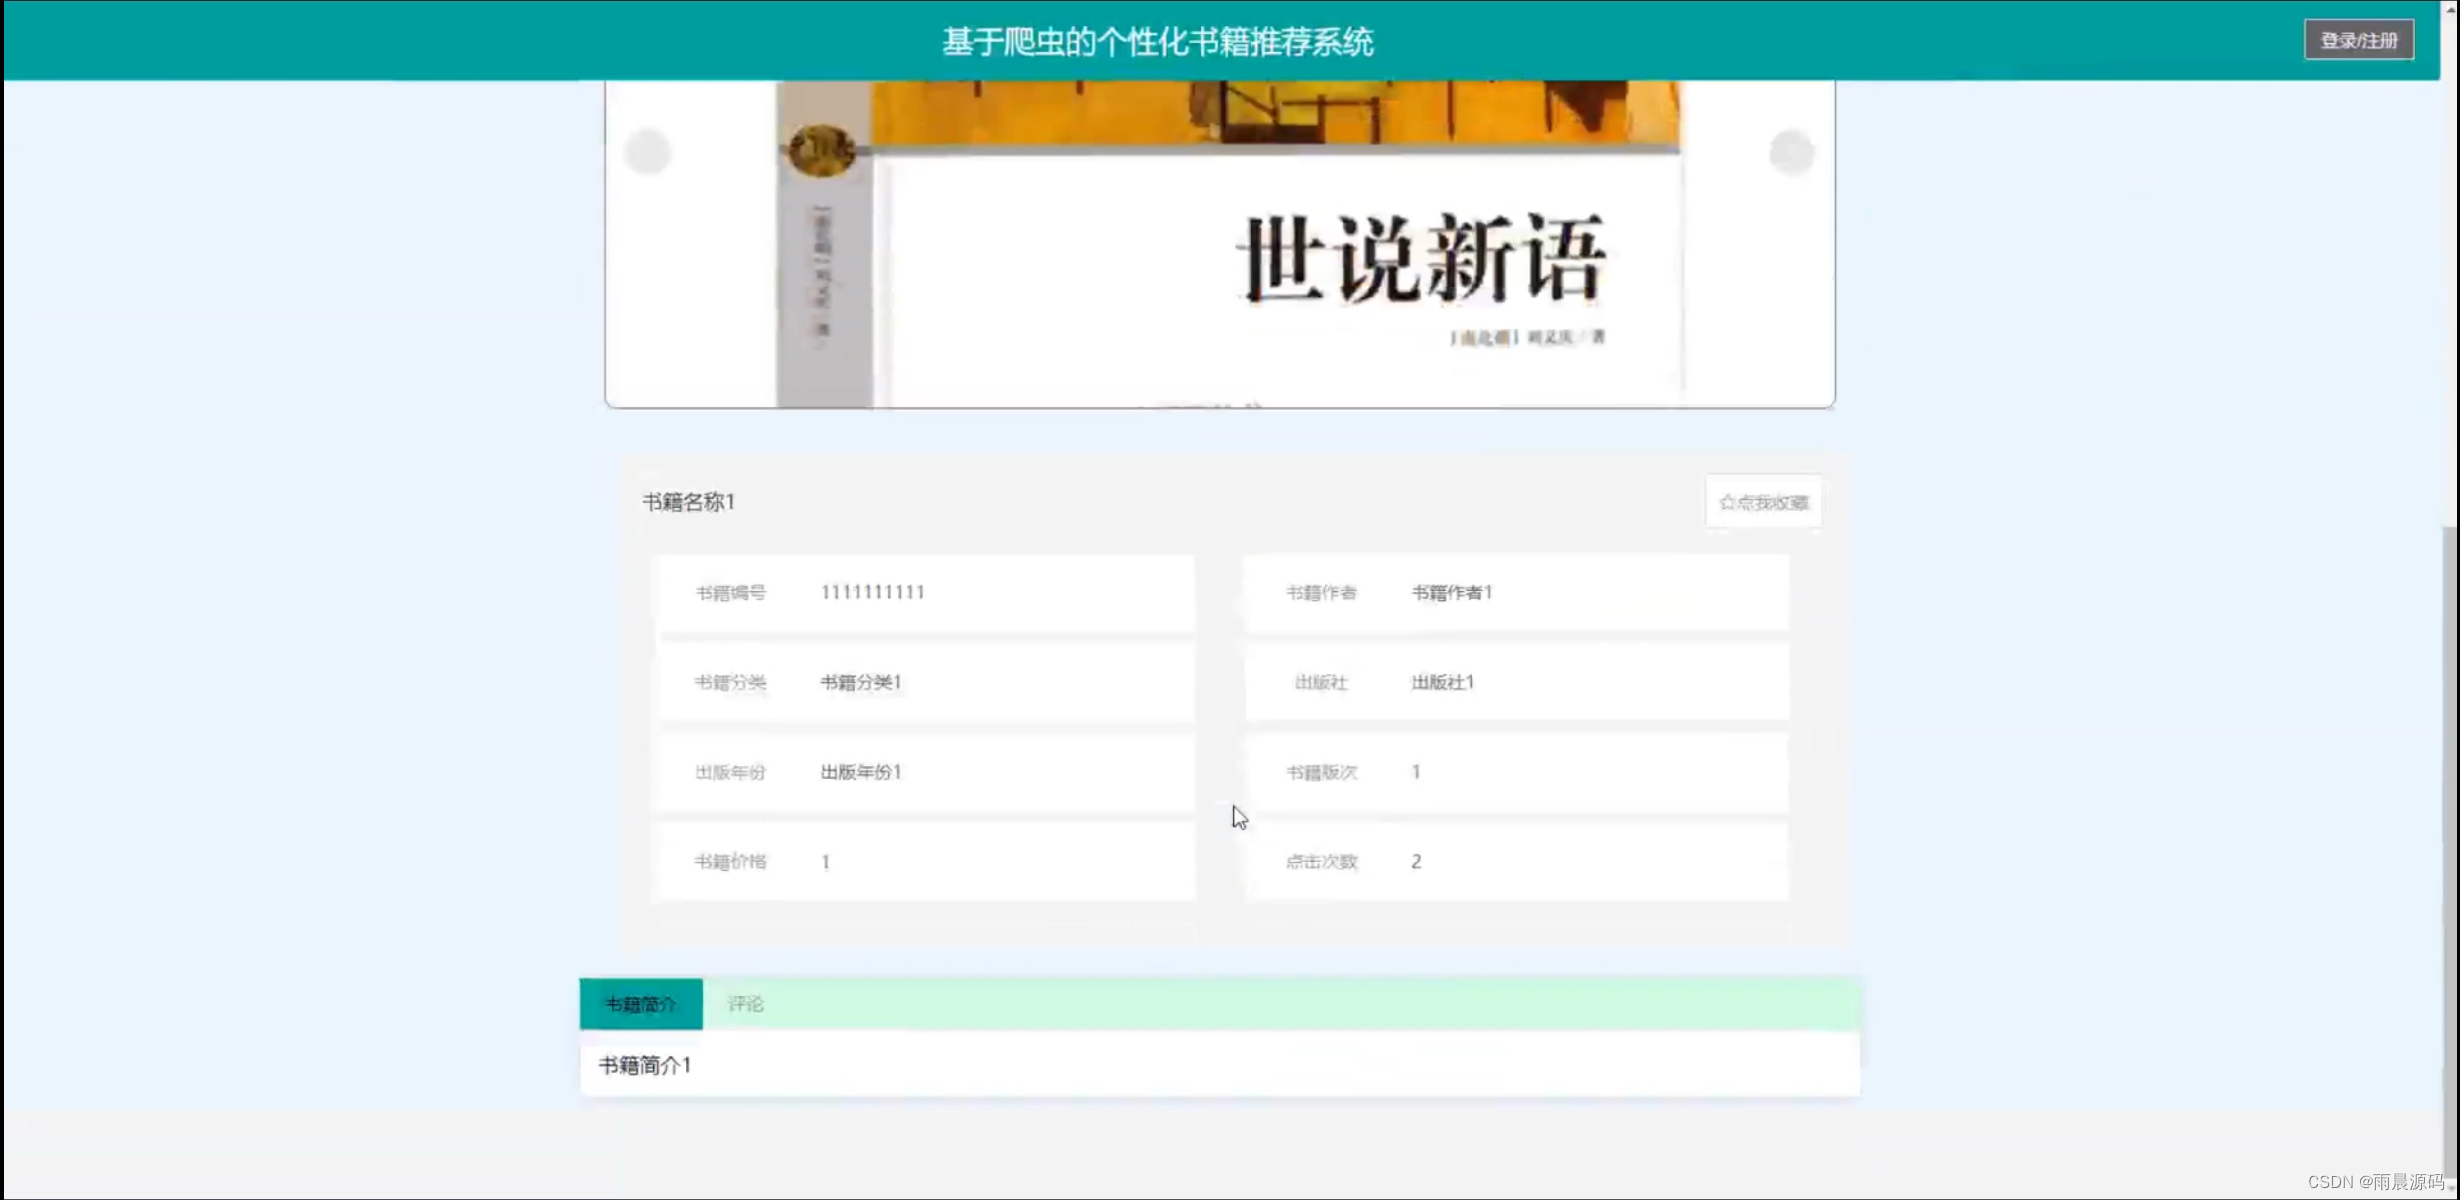Click the 出版年份 label
2460x1200 pixels.
coord(730,772)
